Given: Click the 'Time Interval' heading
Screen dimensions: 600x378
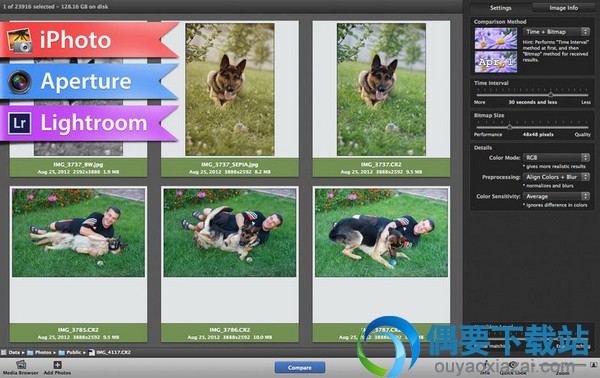Looking at the screenshot, I should point(491,83).
